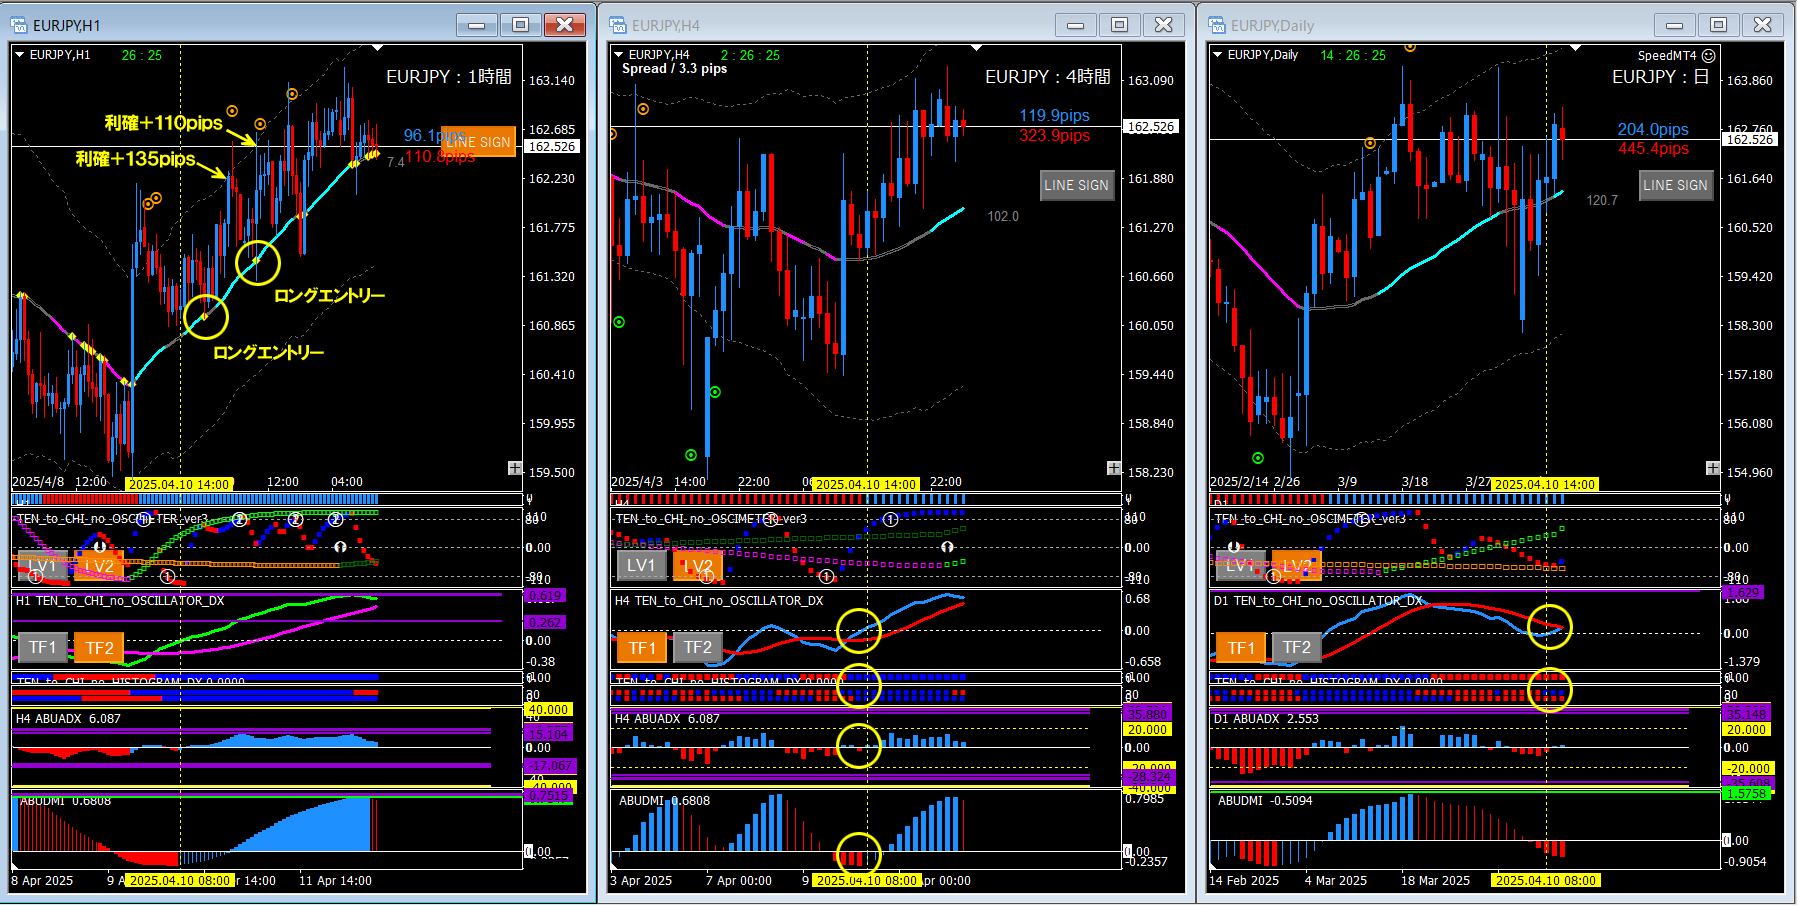Click the plus icon on the H4 chart
Viewport: 1798px width, 906px height.
[1114, 468]
